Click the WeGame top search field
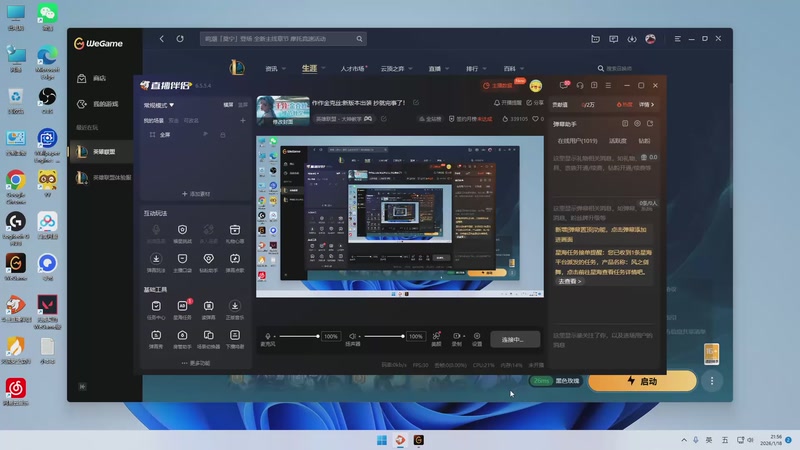The height and width of the screenshot is (450, 800). 283,39
